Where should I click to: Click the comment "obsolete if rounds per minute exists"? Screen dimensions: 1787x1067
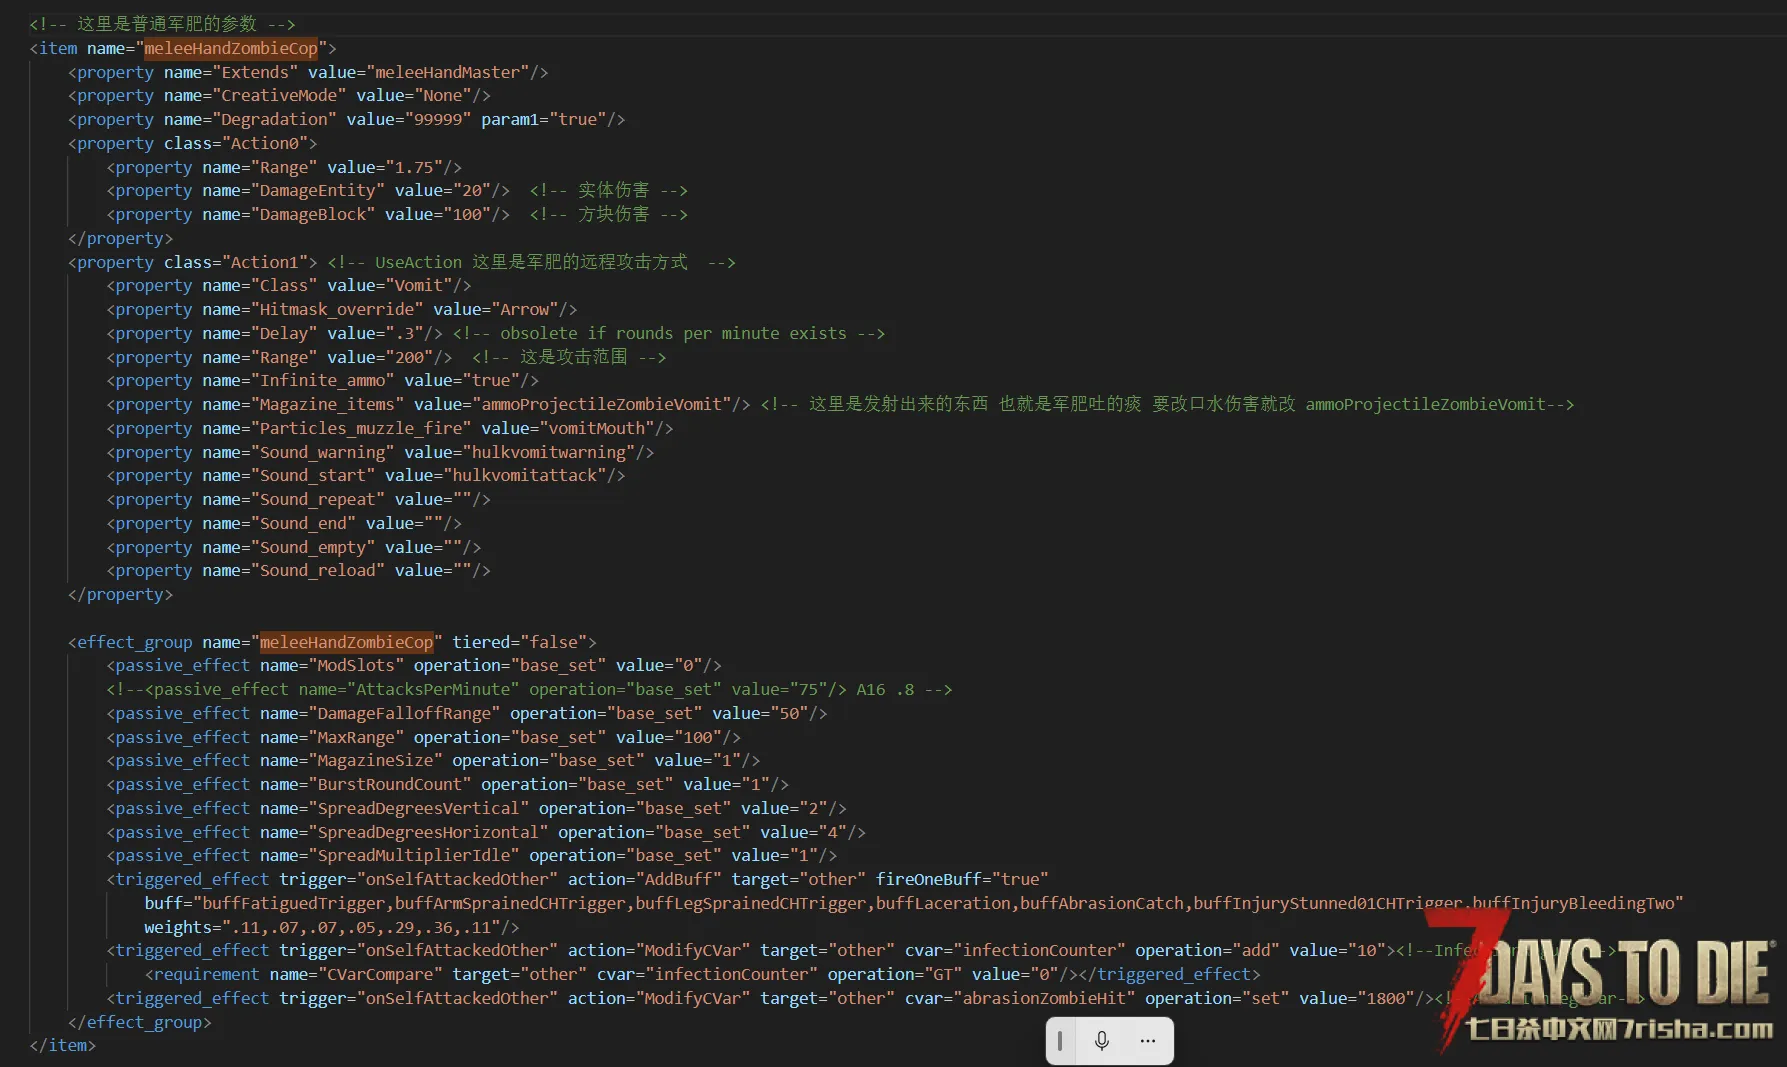(673, 333)
